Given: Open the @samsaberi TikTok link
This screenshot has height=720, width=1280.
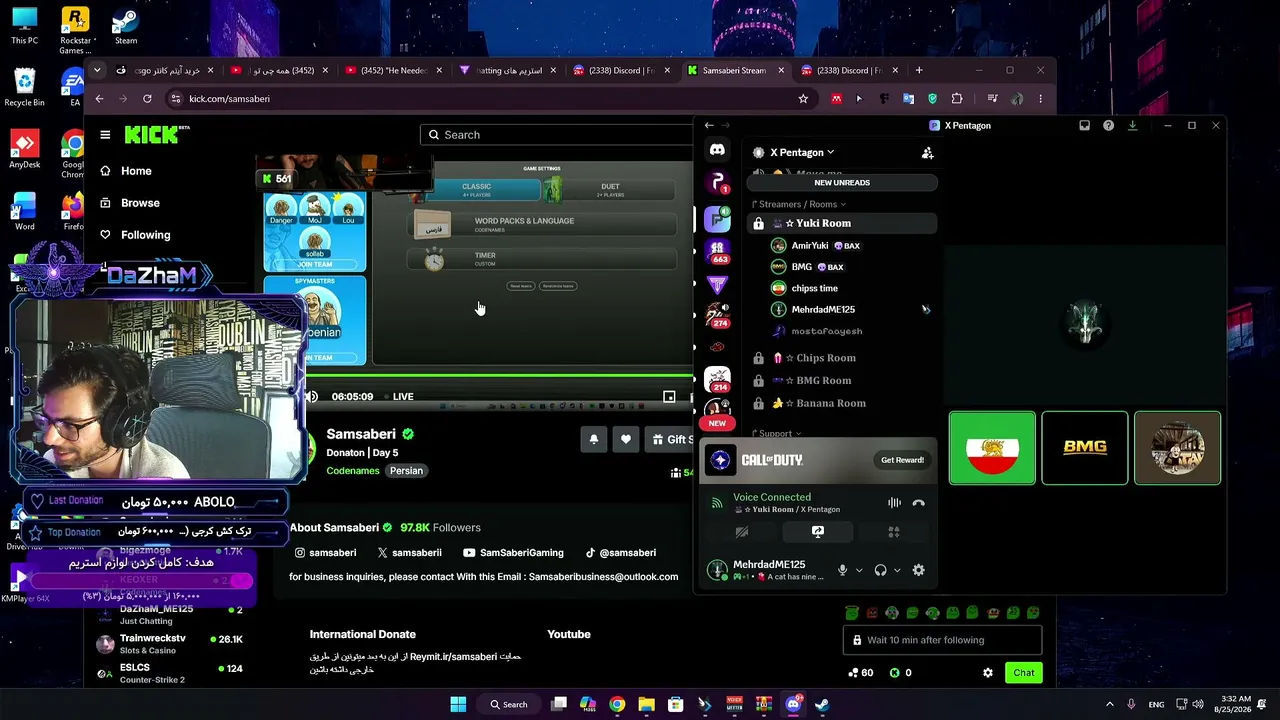Looking at the screenshot, I should tap(620, 553).
